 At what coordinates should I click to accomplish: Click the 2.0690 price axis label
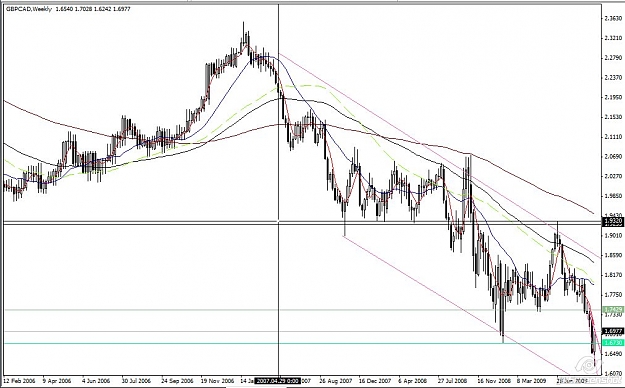tap(613, 156)
